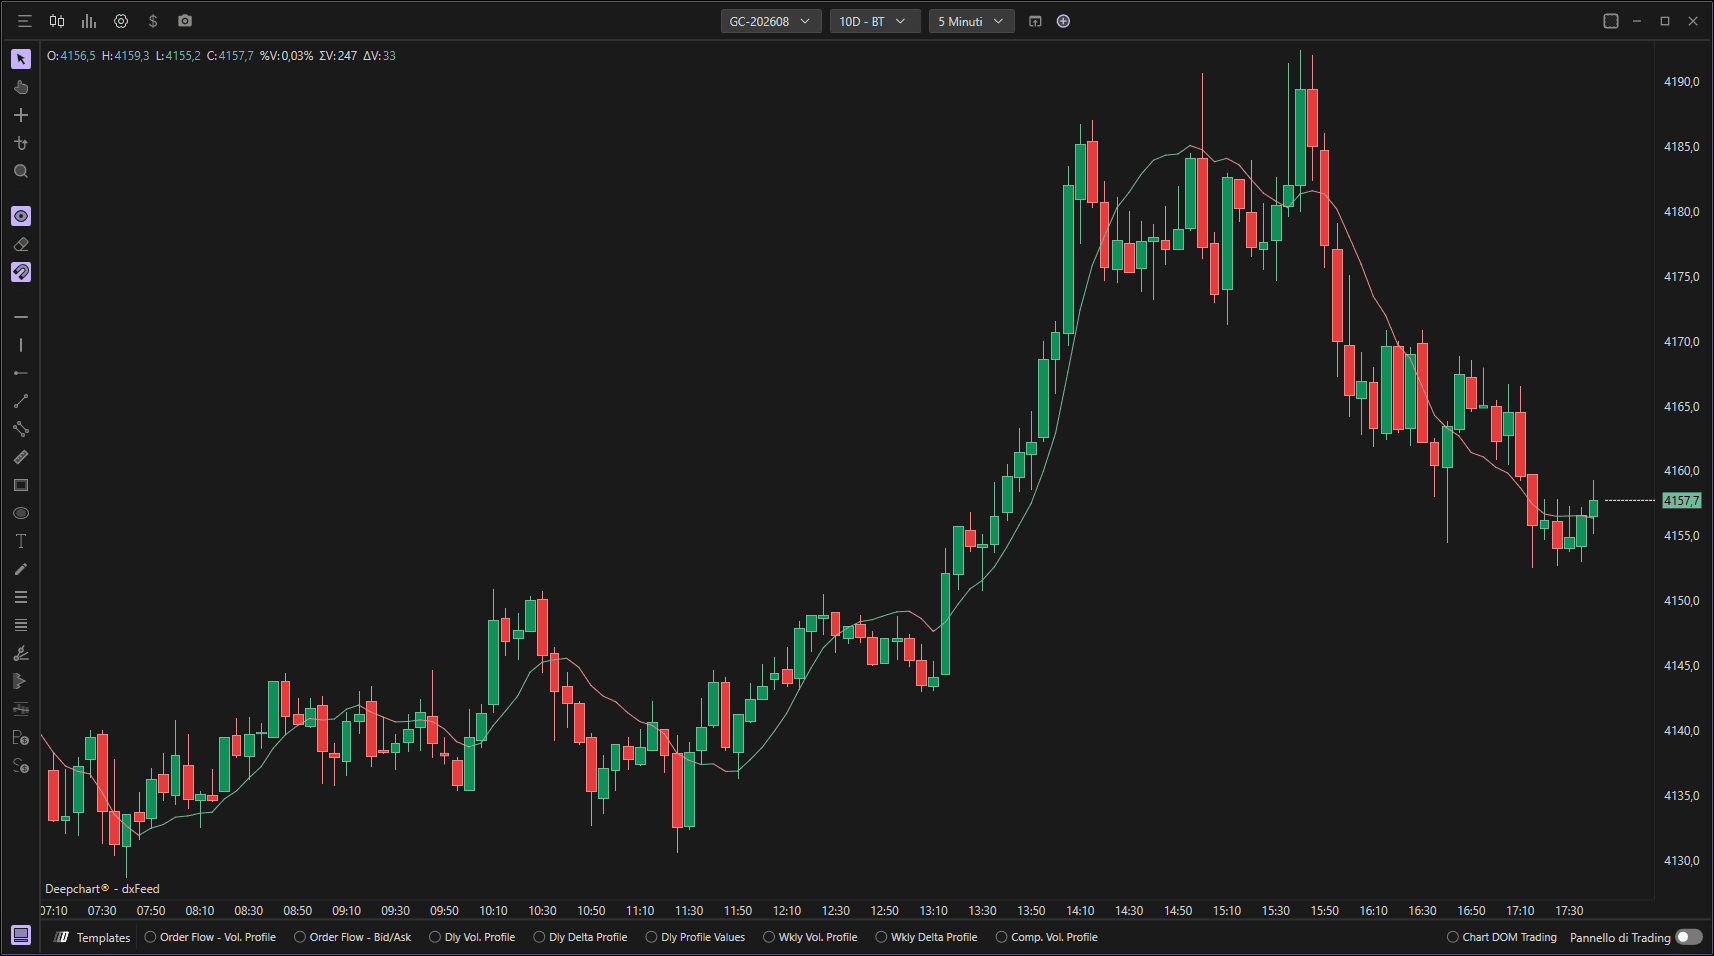Open the 10D - BT range dropdown
Viewport: 1714px width, 956px height.
tap(875, 21)
